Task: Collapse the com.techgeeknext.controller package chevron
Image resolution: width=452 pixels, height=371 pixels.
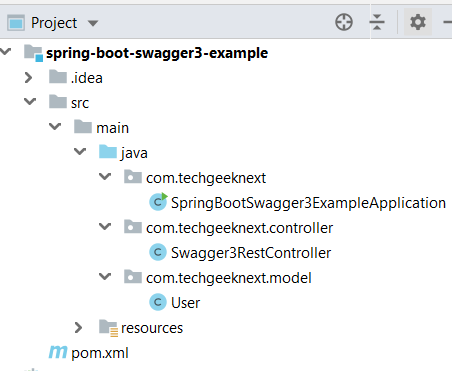Action: coord(105,226)
